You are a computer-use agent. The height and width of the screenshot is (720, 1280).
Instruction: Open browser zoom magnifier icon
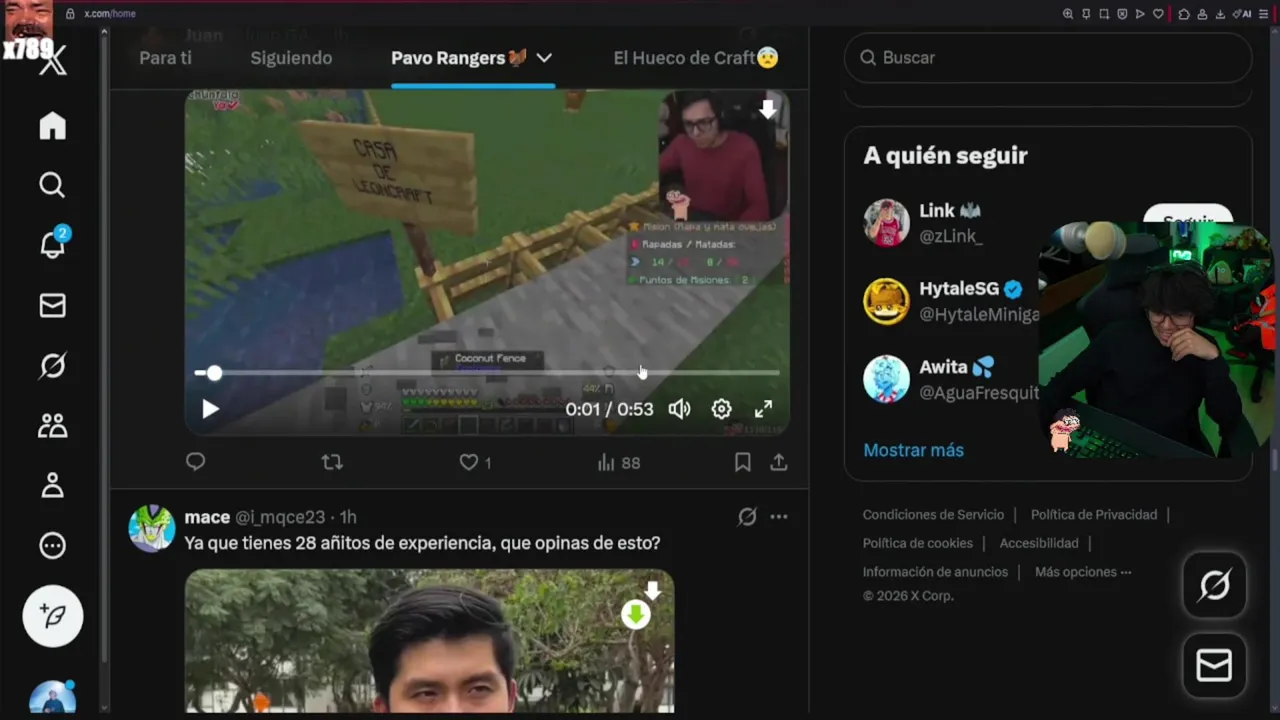(1068, 14)
